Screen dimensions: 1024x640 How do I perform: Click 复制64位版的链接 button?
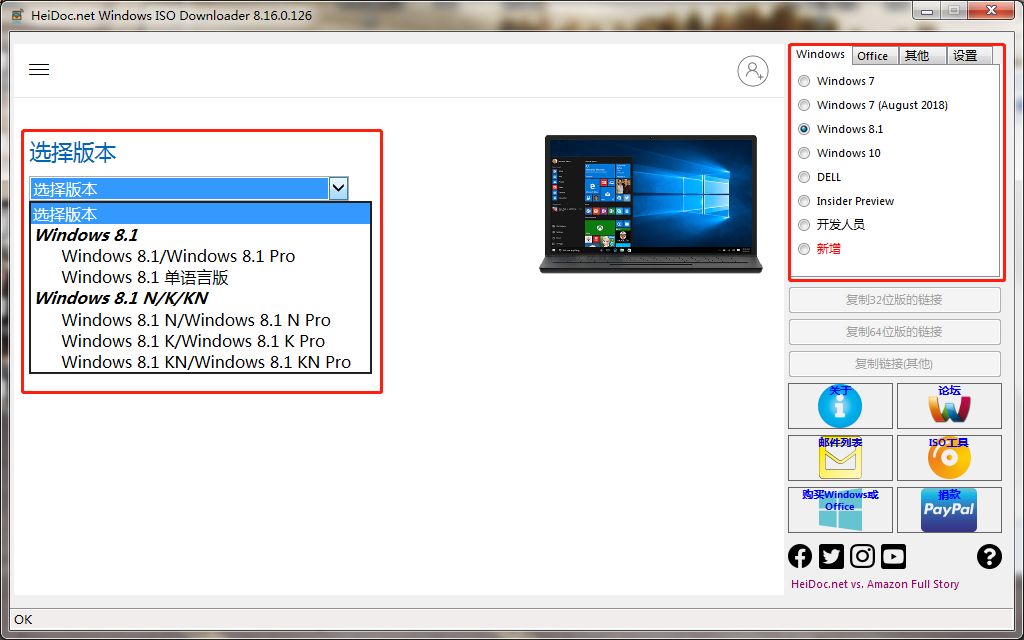pos(894,332)
